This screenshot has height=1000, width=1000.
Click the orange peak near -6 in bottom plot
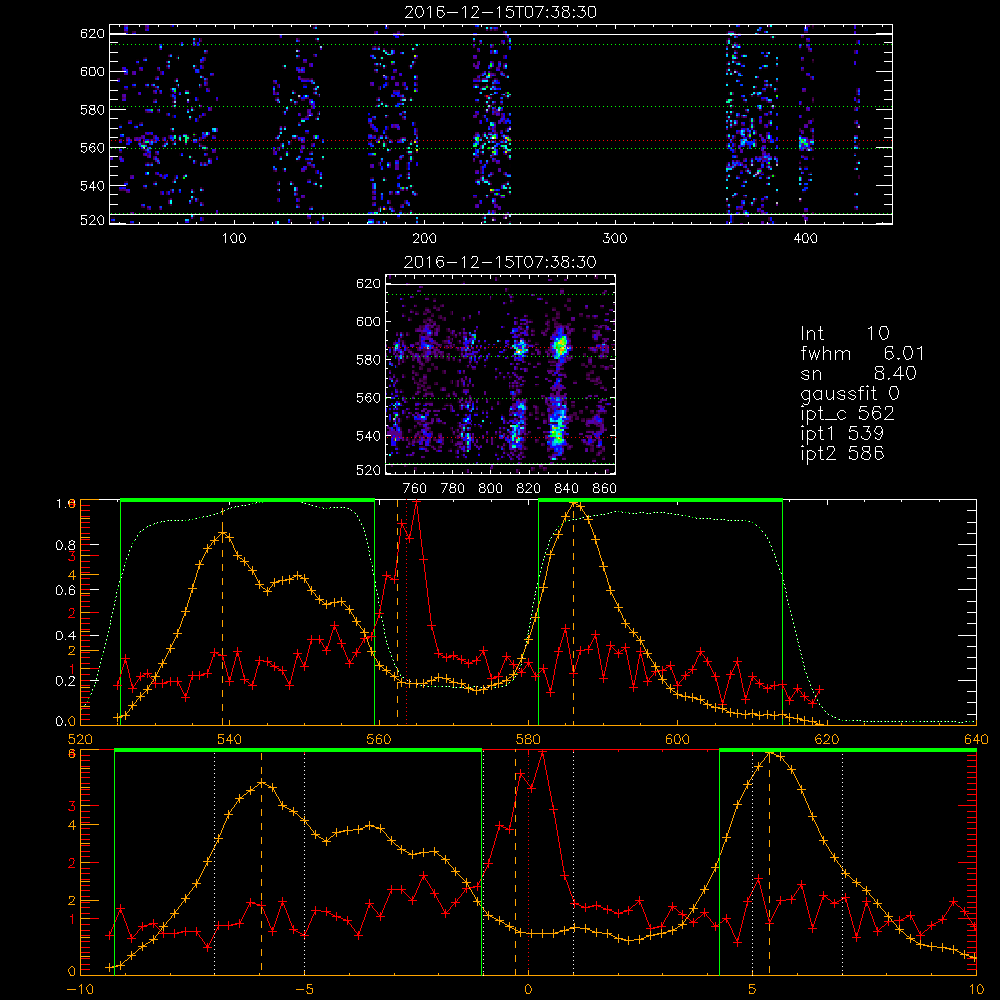point(261,783)
